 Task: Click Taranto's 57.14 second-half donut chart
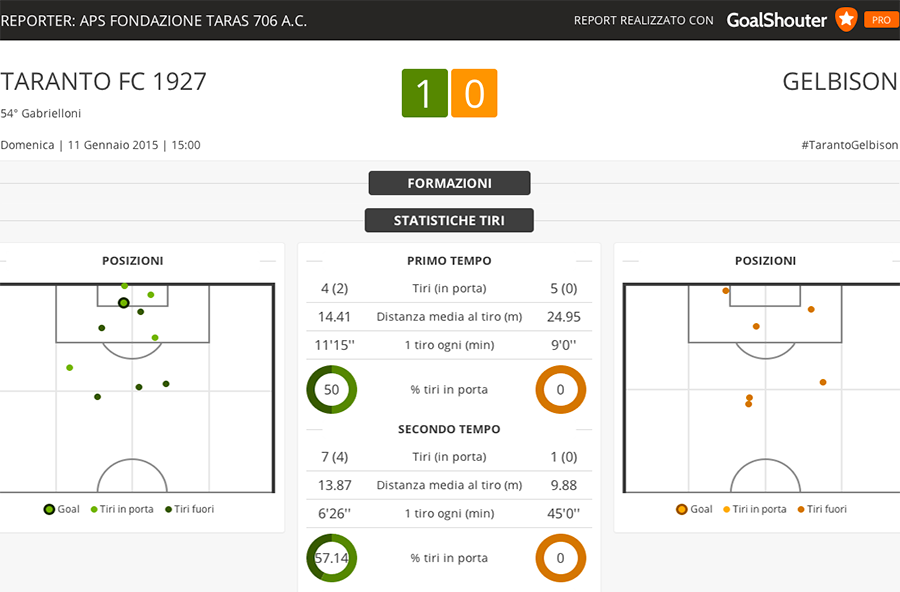[332, 558]
